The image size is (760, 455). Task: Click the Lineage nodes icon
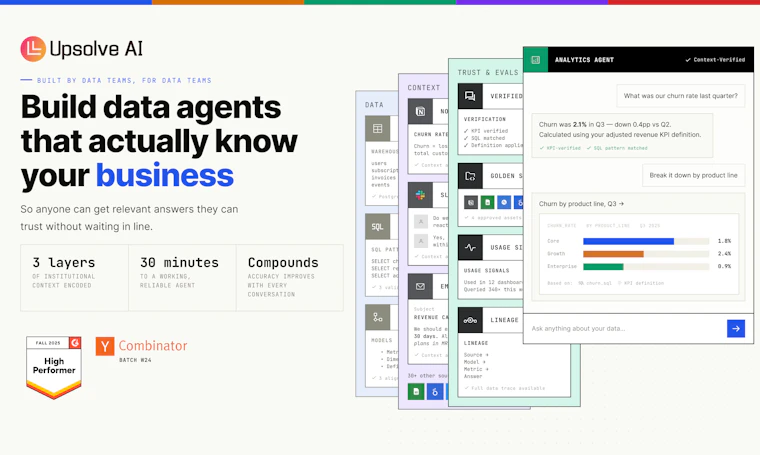point(470,320)
